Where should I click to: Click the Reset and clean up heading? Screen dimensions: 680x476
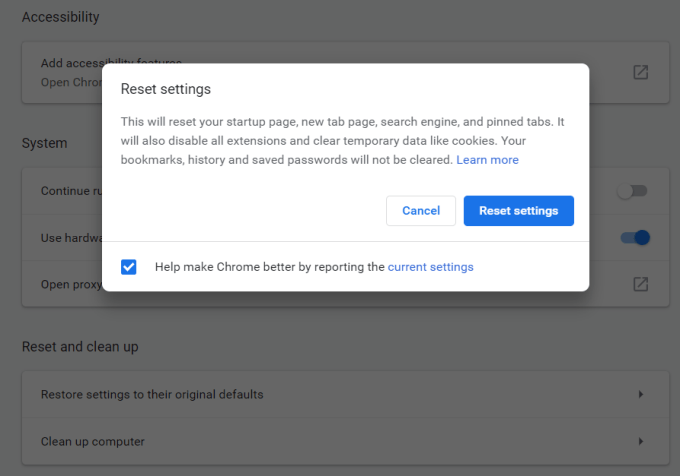80,346
